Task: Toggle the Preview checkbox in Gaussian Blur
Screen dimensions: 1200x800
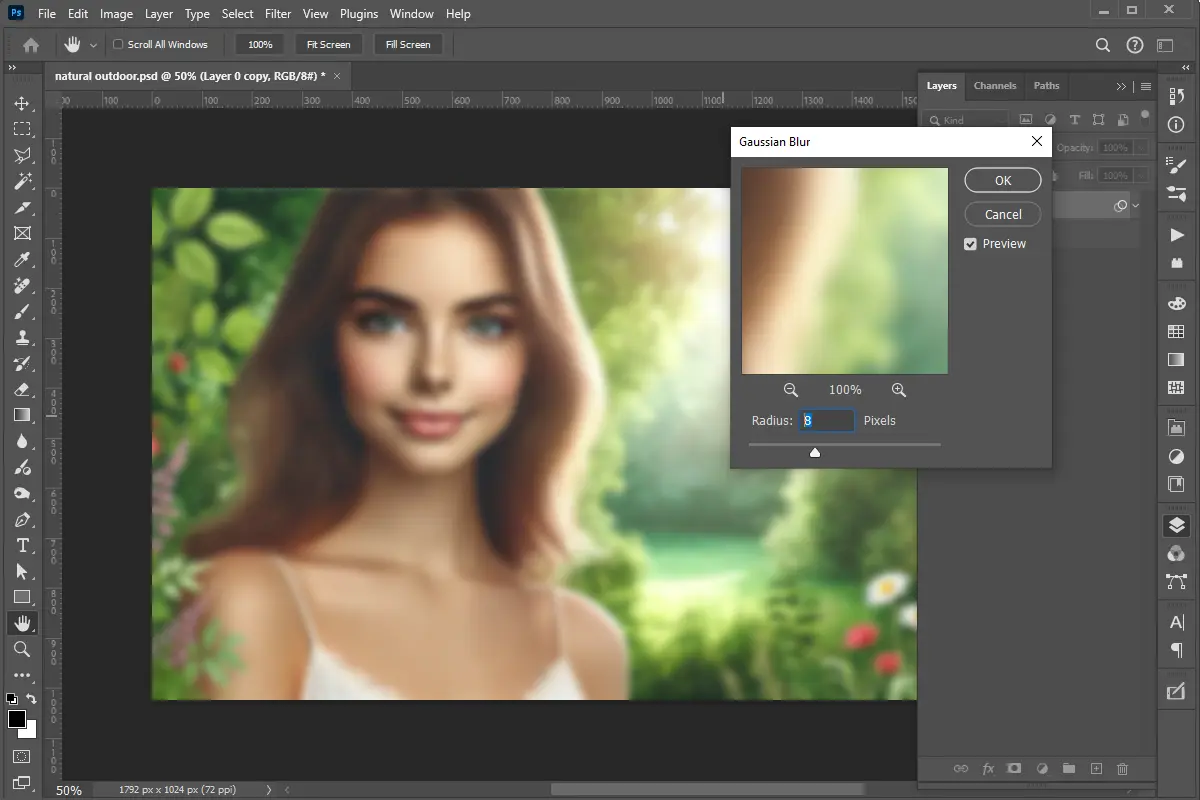Action: pyautogui.click(x=970, y=243)
